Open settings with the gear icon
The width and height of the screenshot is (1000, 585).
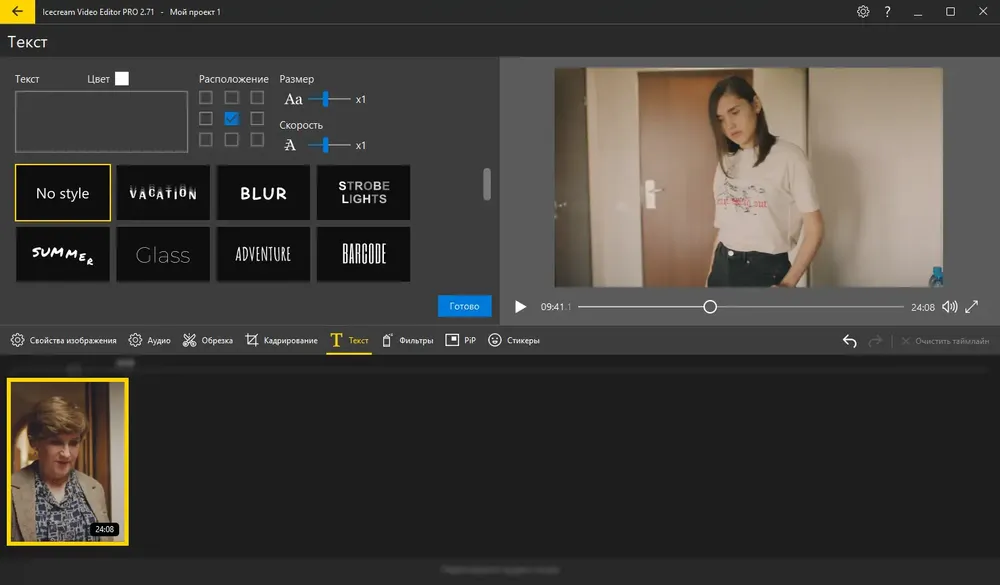[x=863, y=11]
